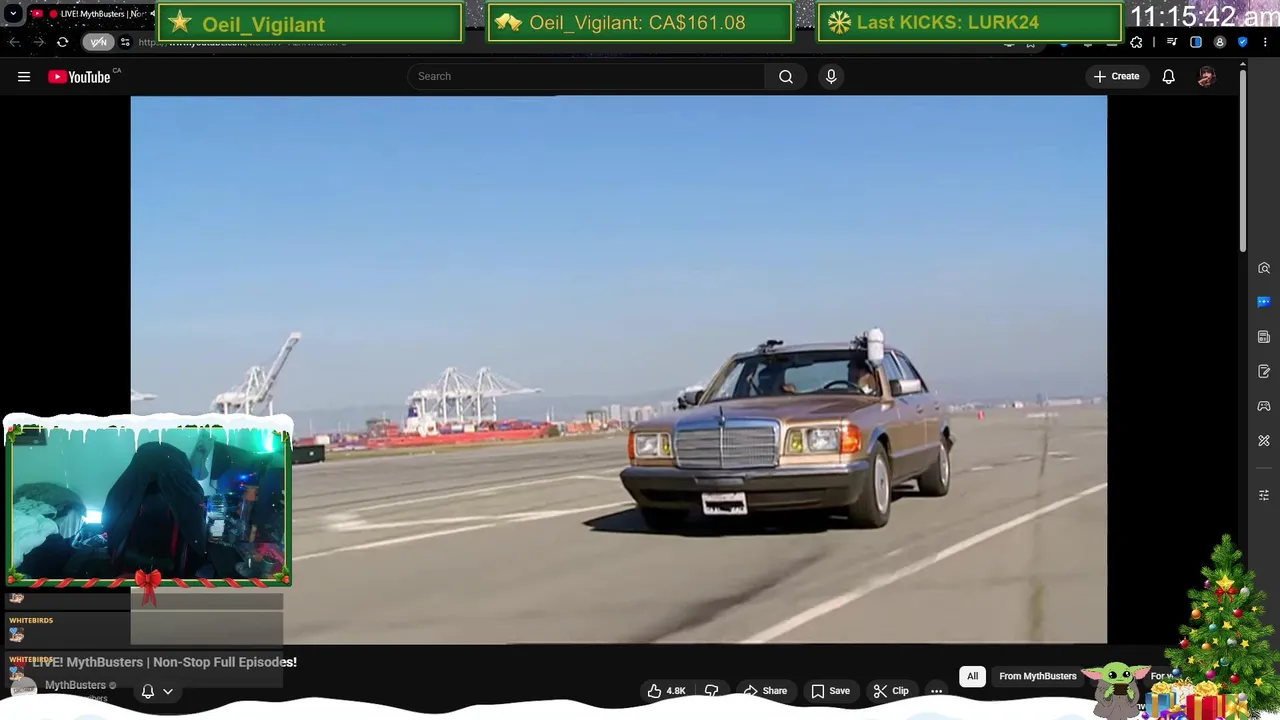The height and width of the screenshot is (720, 1280).
Task: Go back in browser history
Action: [x=14, y=42]
